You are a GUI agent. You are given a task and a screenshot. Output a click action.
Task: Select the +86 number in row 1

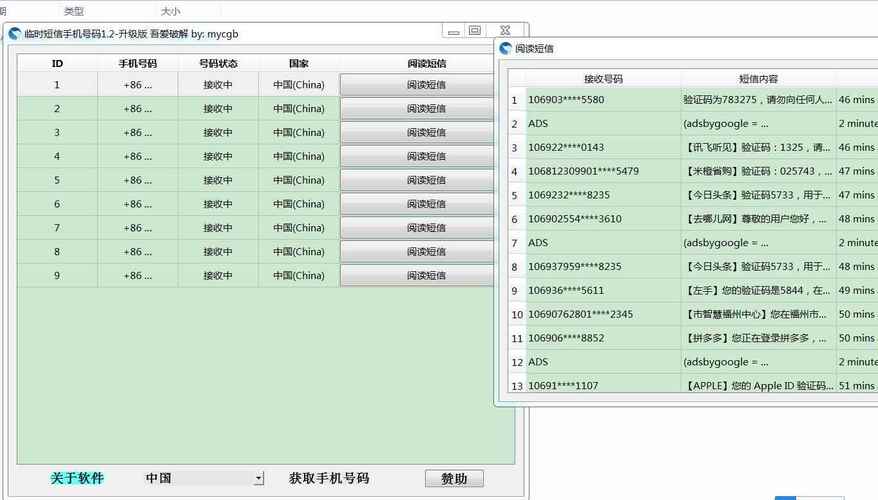138,85
